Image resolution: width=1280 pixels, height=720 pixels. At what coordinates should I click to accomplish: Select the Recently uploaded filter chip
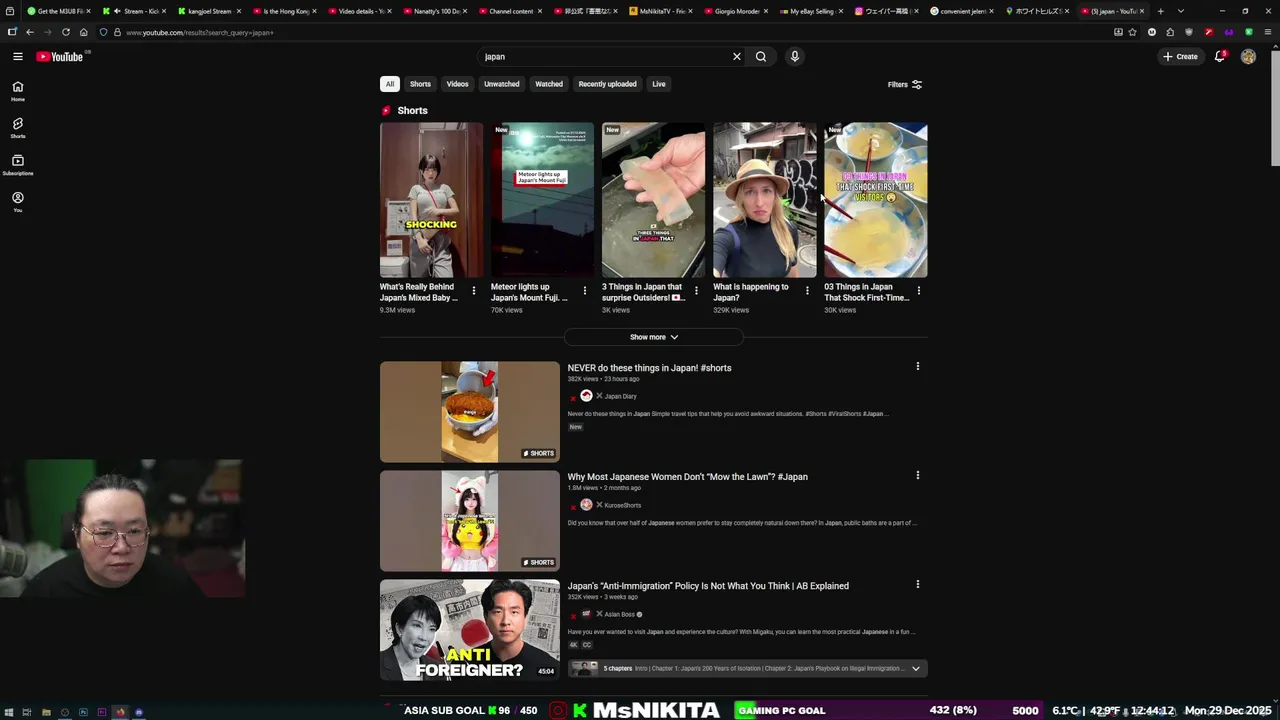(x=607, y=84)
